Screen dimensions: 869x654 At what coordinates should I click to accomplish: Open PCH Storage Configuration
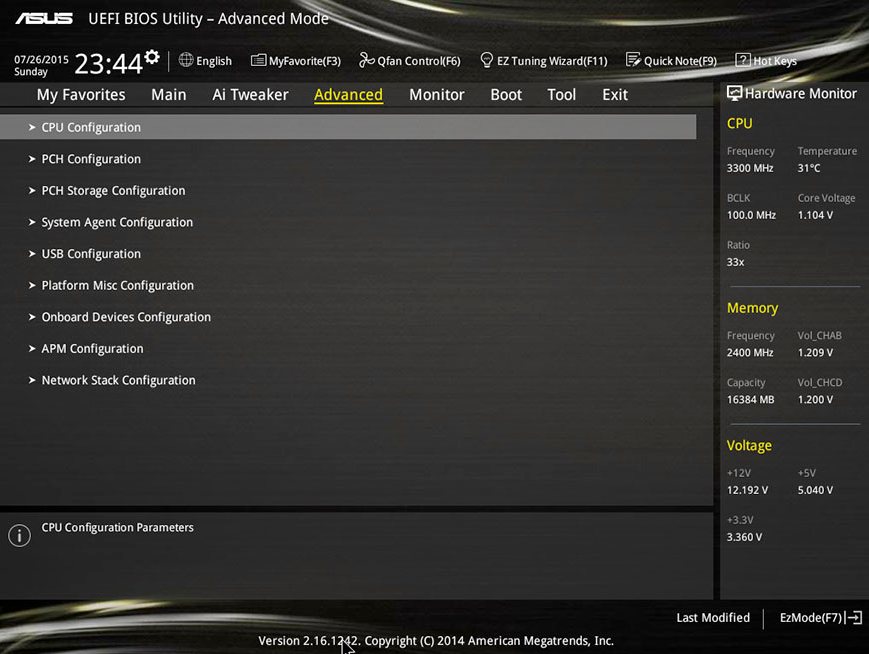113,190
